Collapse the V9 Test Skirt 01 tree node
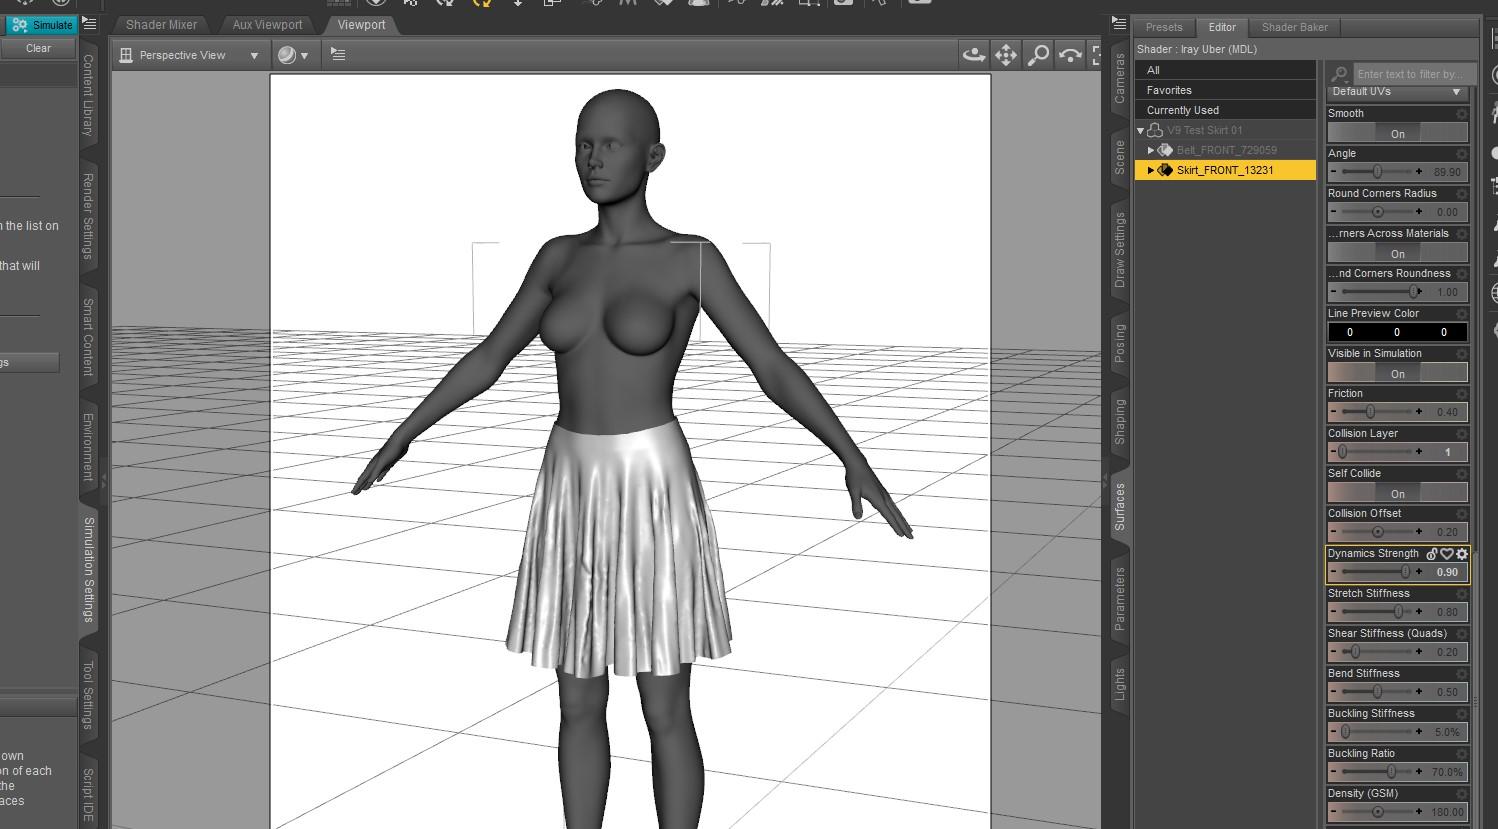The width and height of the screenshot is (1498, 829). point(1140,131)
